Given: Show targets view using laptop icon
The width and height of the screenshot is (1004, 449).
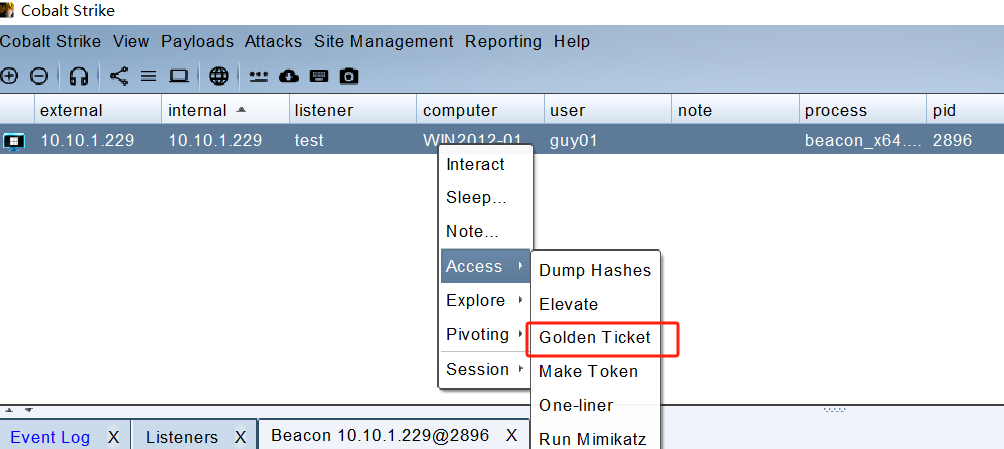Looking at the screenshot, I should 179,76.
